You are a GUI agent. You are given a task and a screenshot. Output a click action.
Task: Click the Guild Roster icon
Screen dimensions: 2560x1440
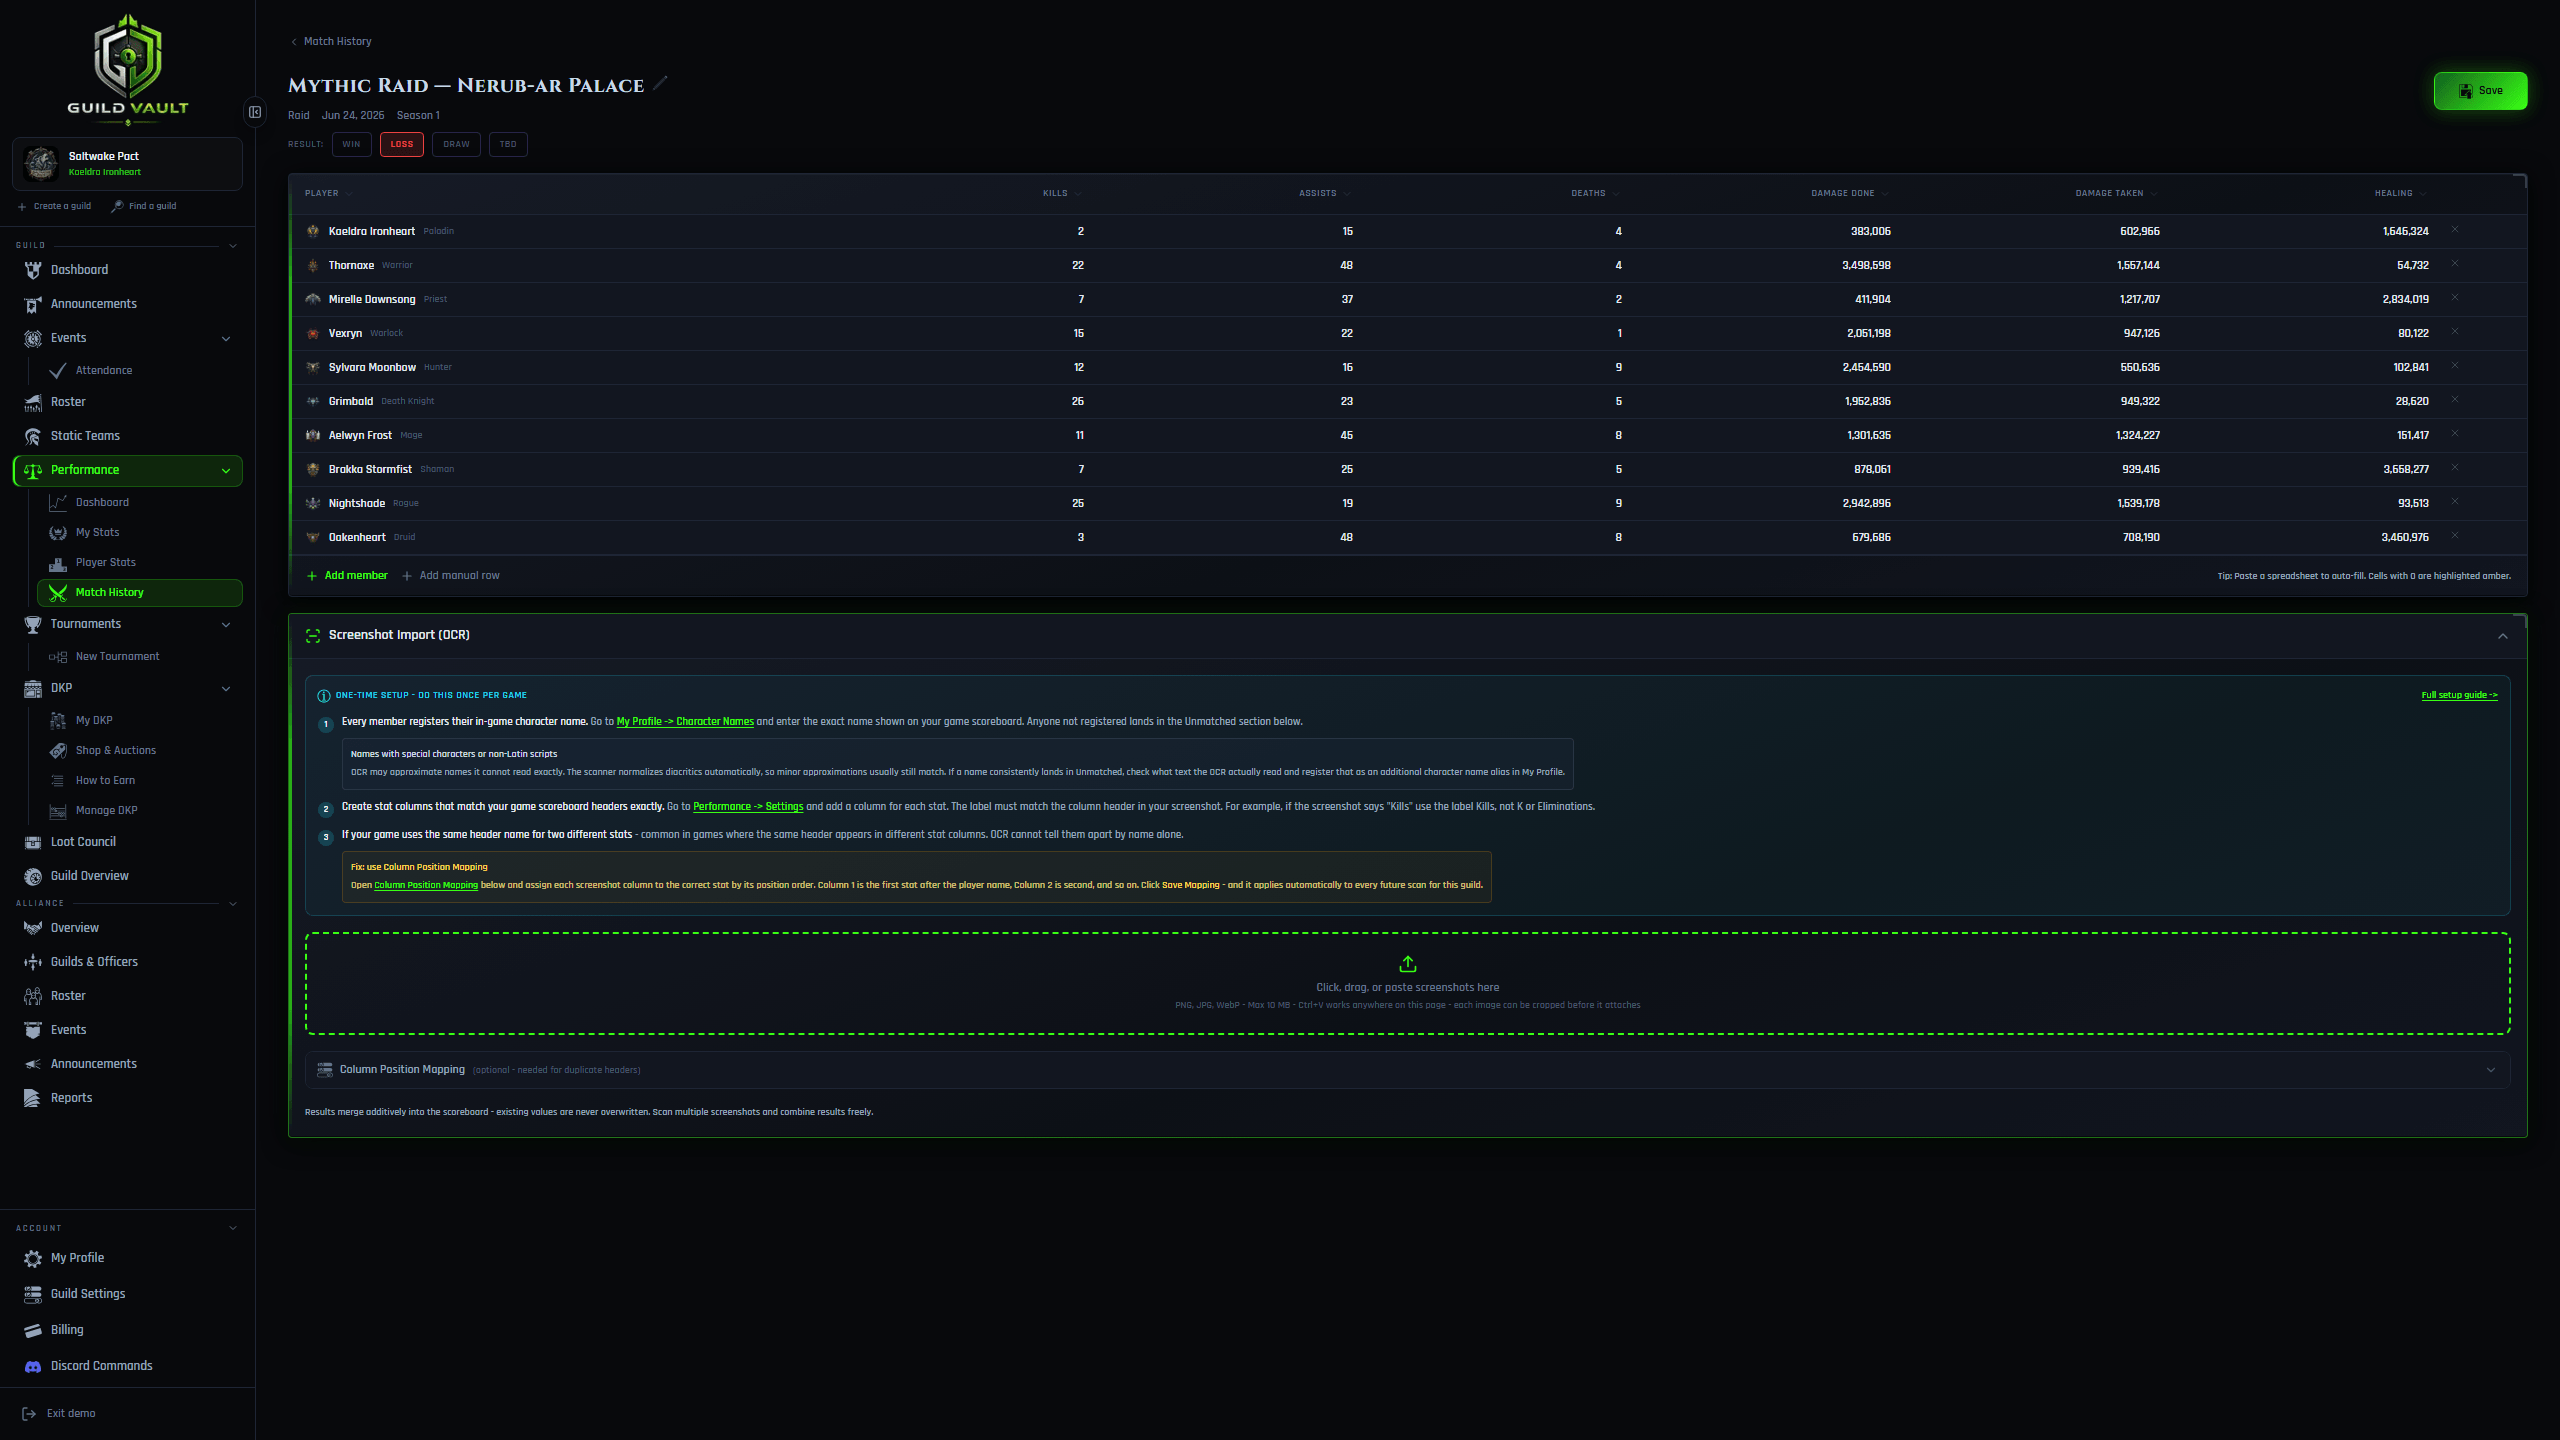coord(33,402)
